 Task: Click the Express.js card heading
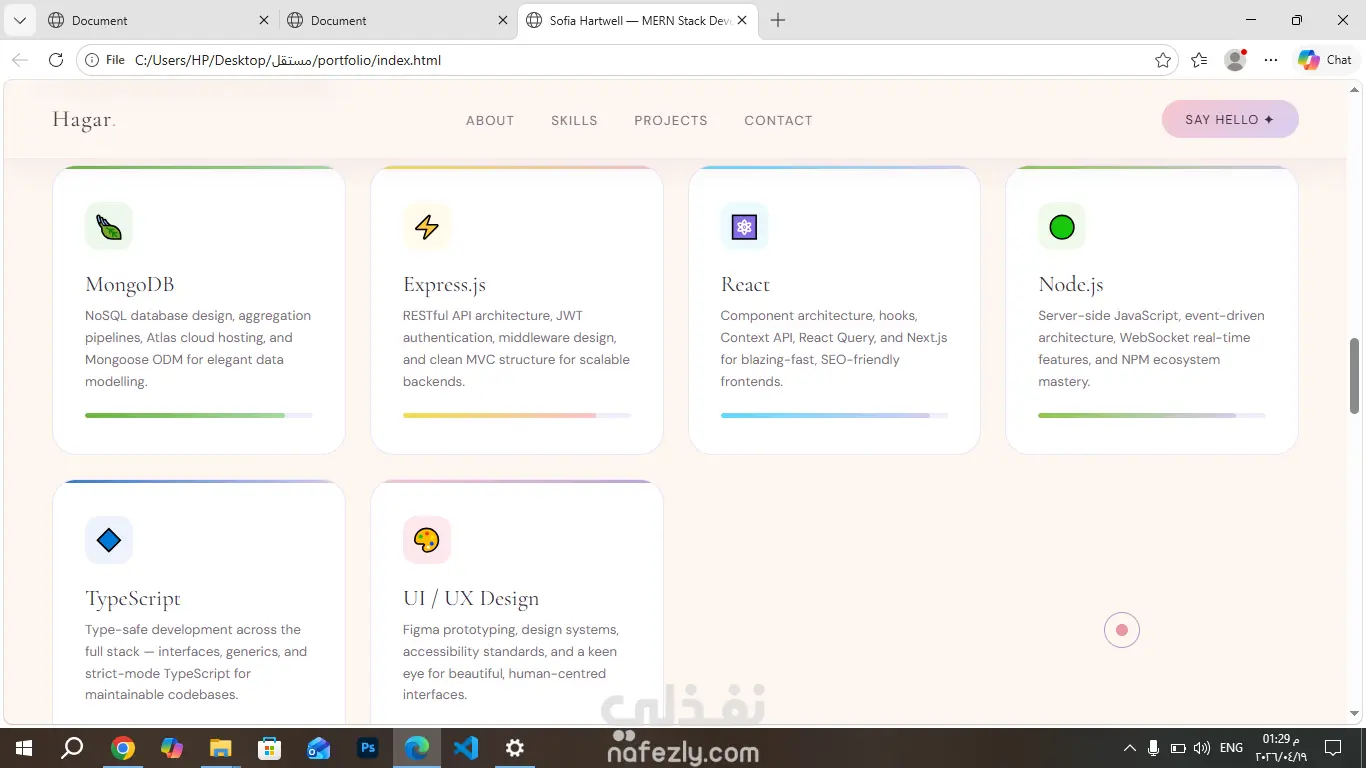[444, 285]
